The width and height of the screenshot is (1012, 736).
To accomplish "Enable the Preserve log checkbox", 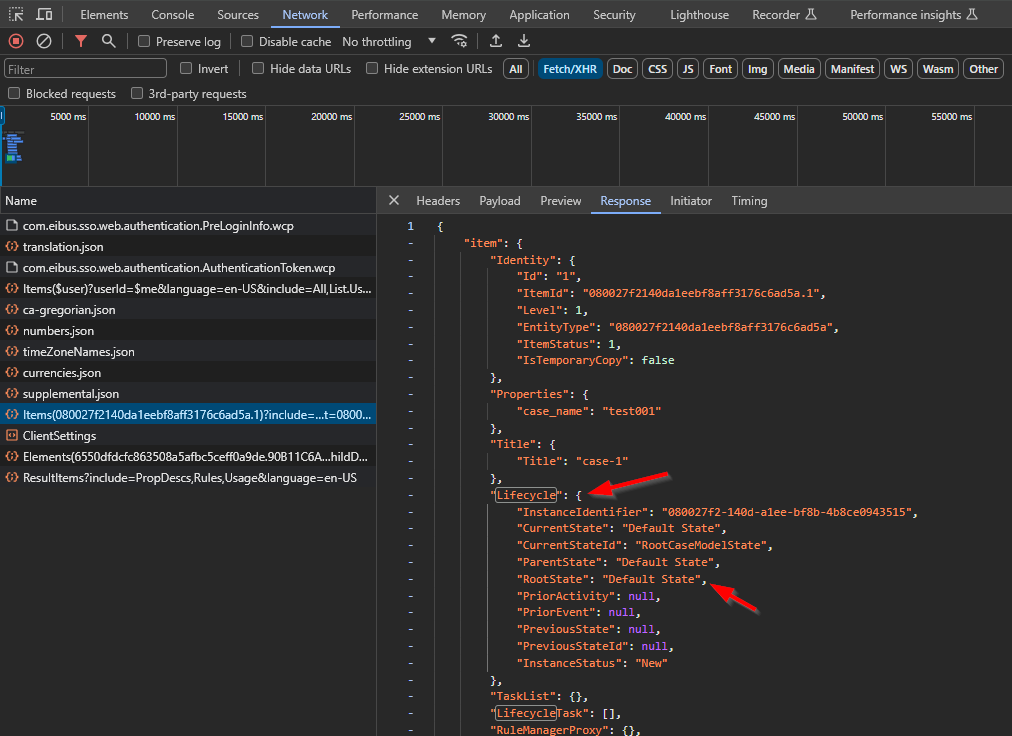I will [x=144, y=42].
